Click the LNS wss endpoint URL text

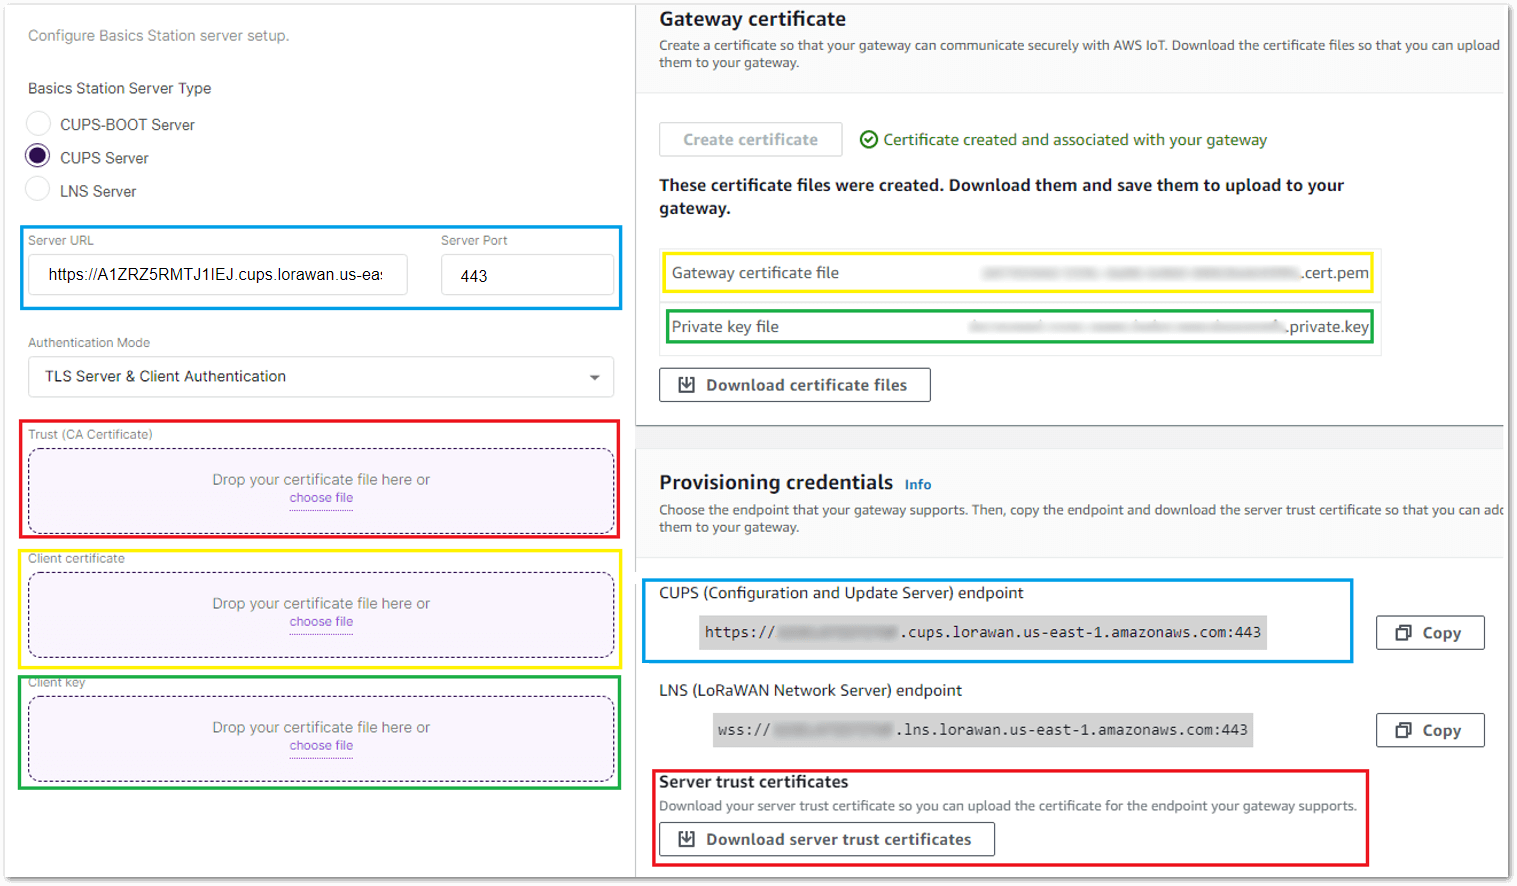(982, 731)
